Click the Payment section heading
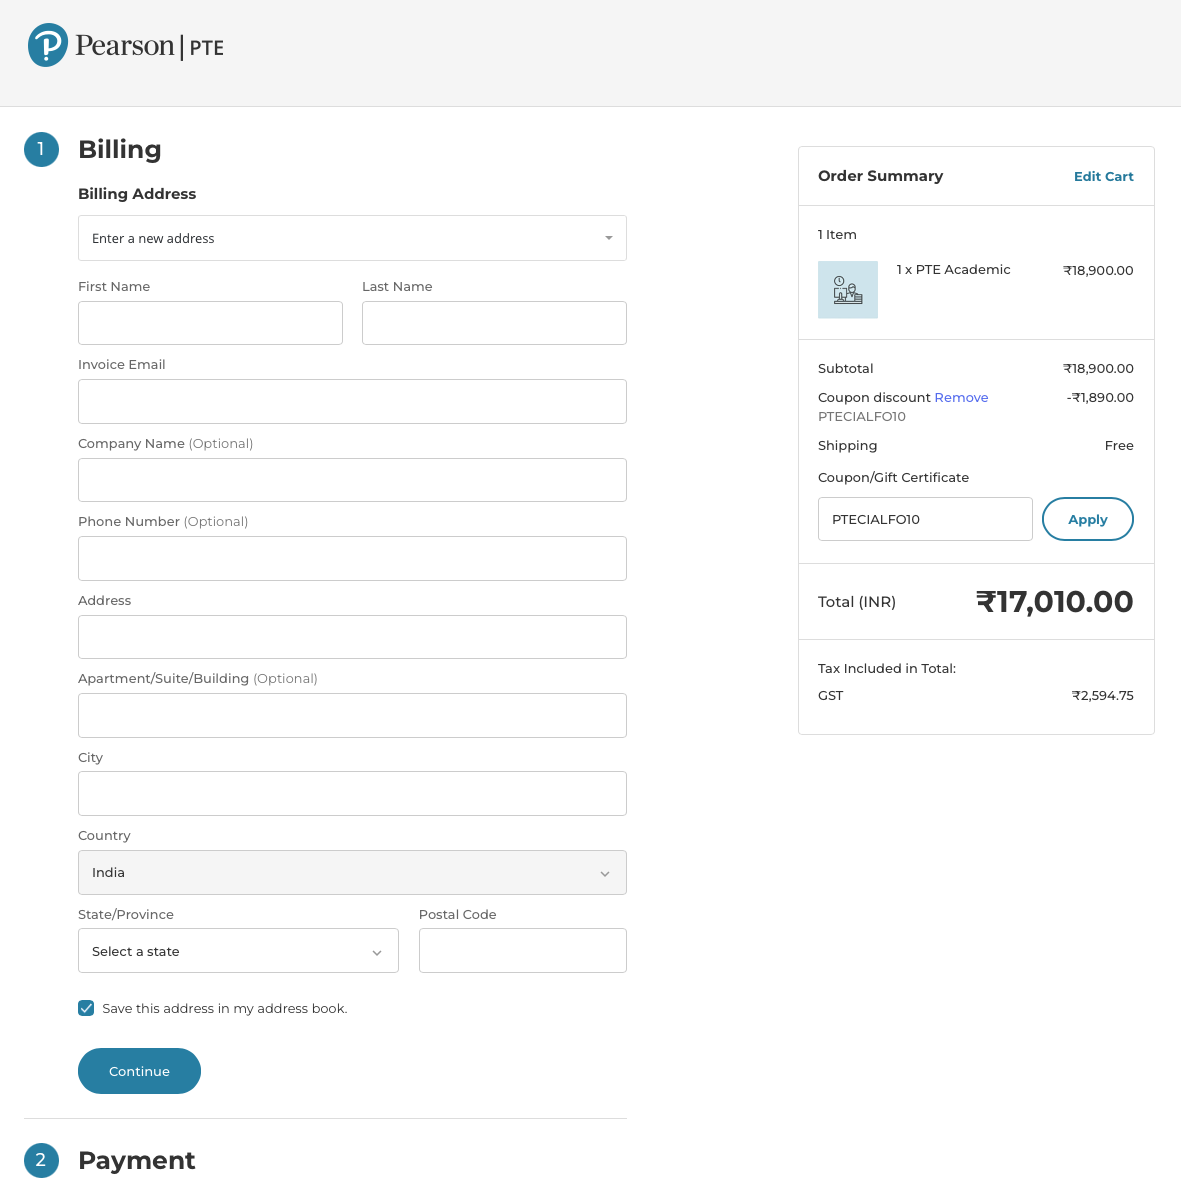1181x1192 pixels. click(x=137, y=1160)
